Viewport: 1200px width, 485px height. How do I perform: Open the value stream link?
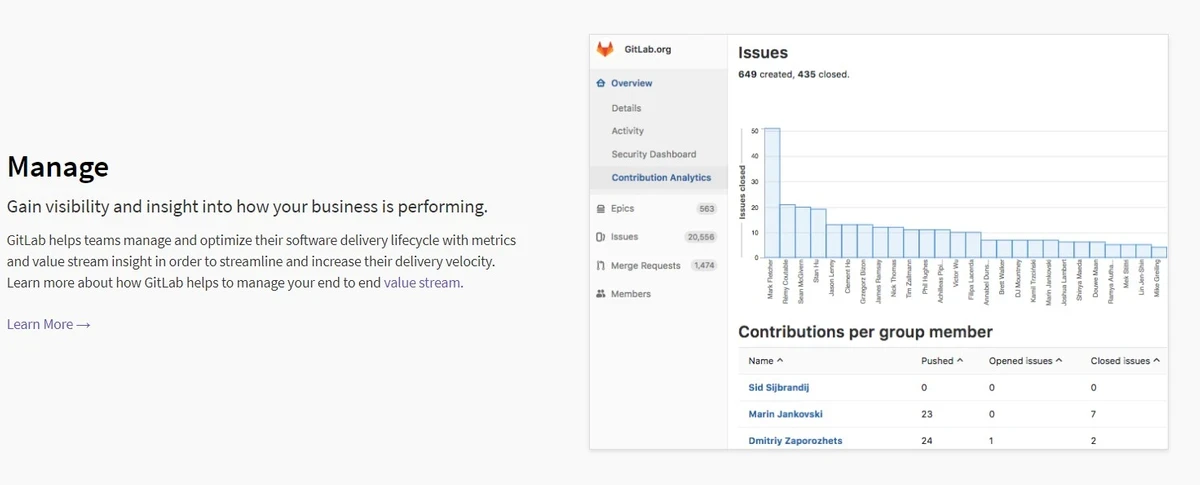(x=422, y=282)
